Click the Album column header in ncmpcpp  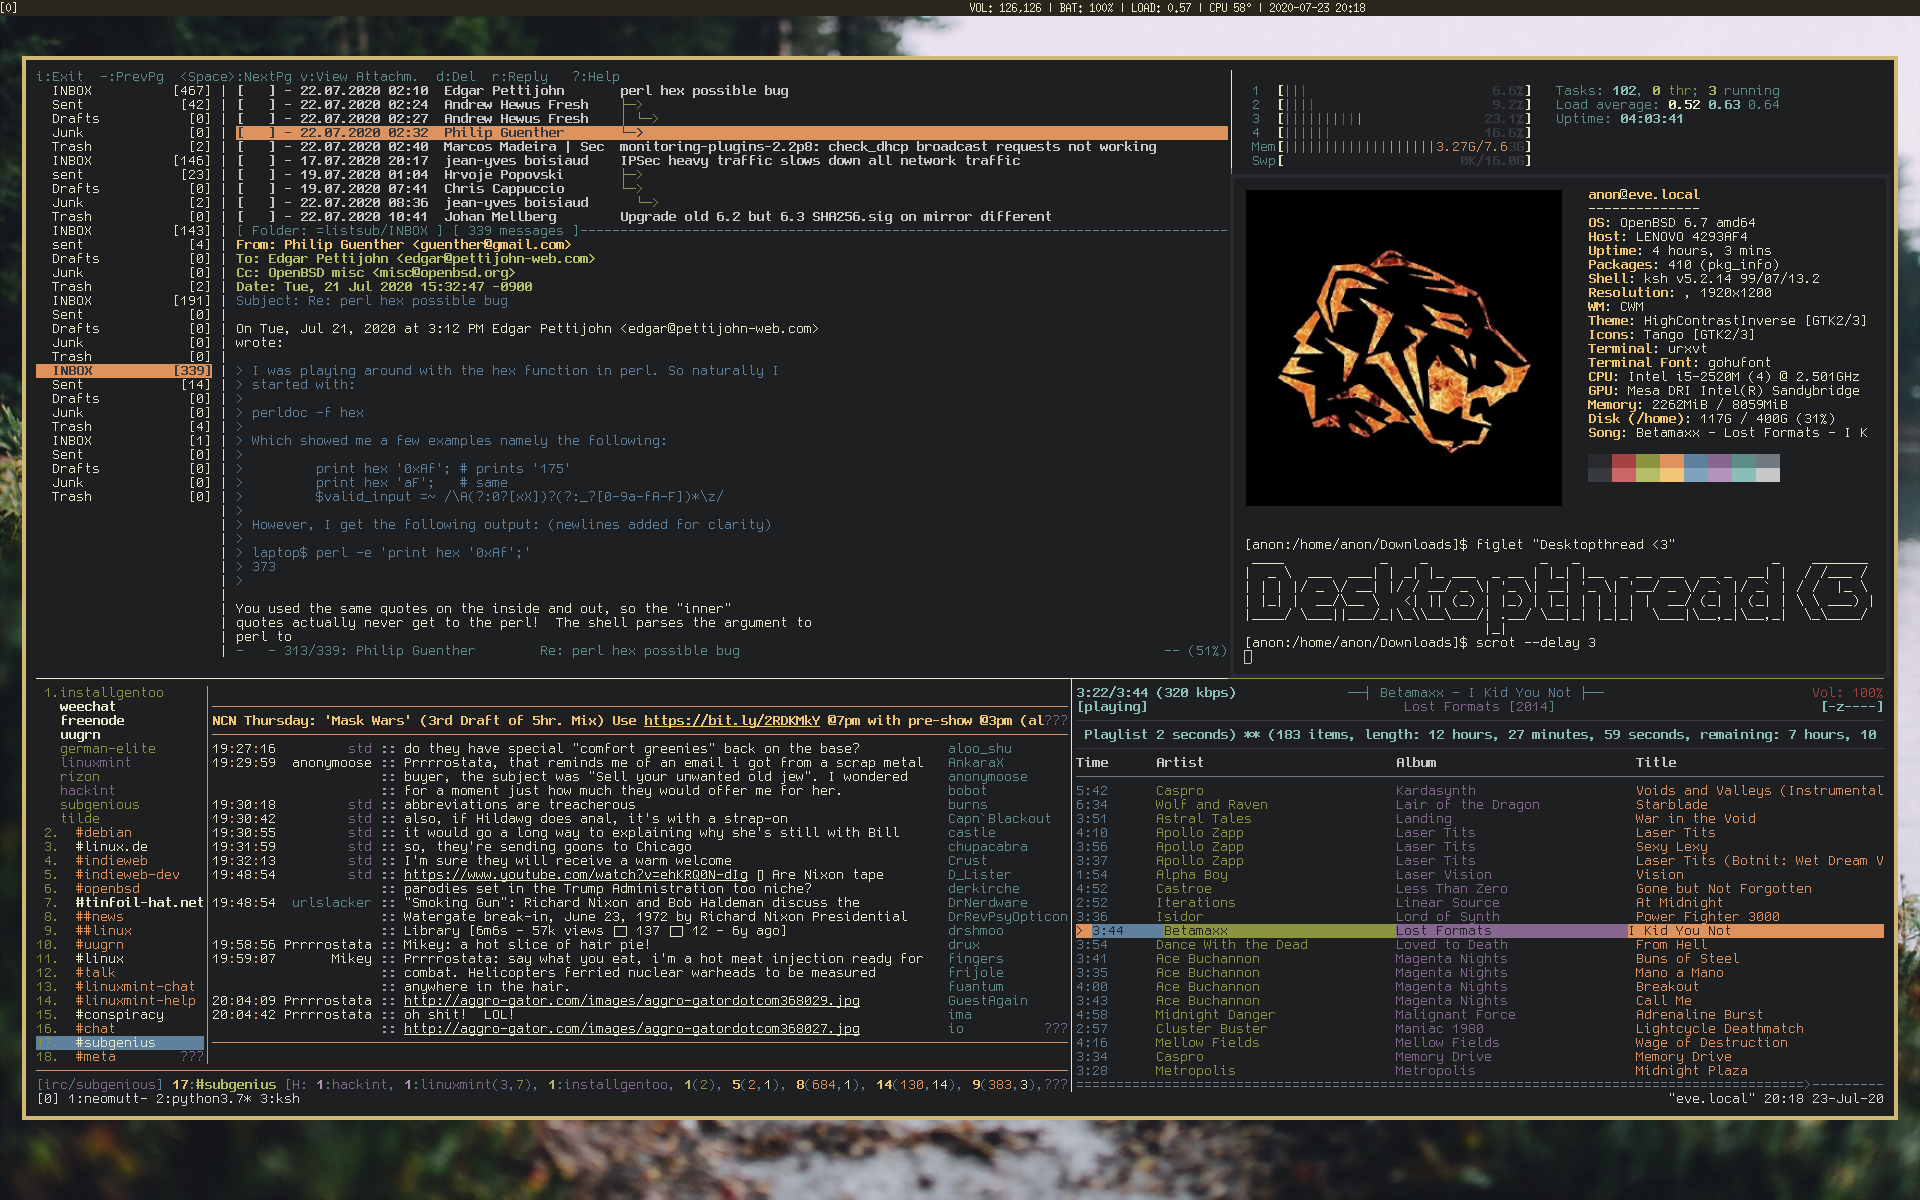click(x=1416, y=762)
